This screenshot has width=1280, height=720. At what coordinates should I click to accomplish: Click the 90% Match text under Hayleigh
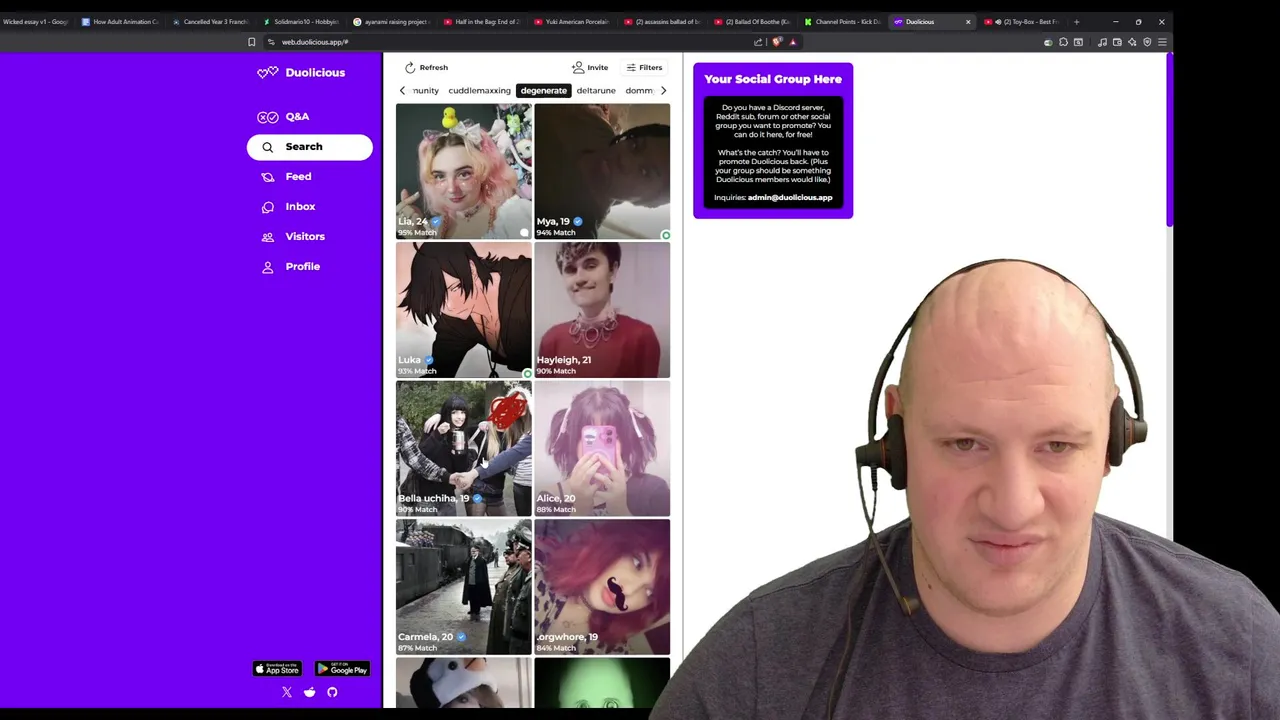(x=556, y=371)
